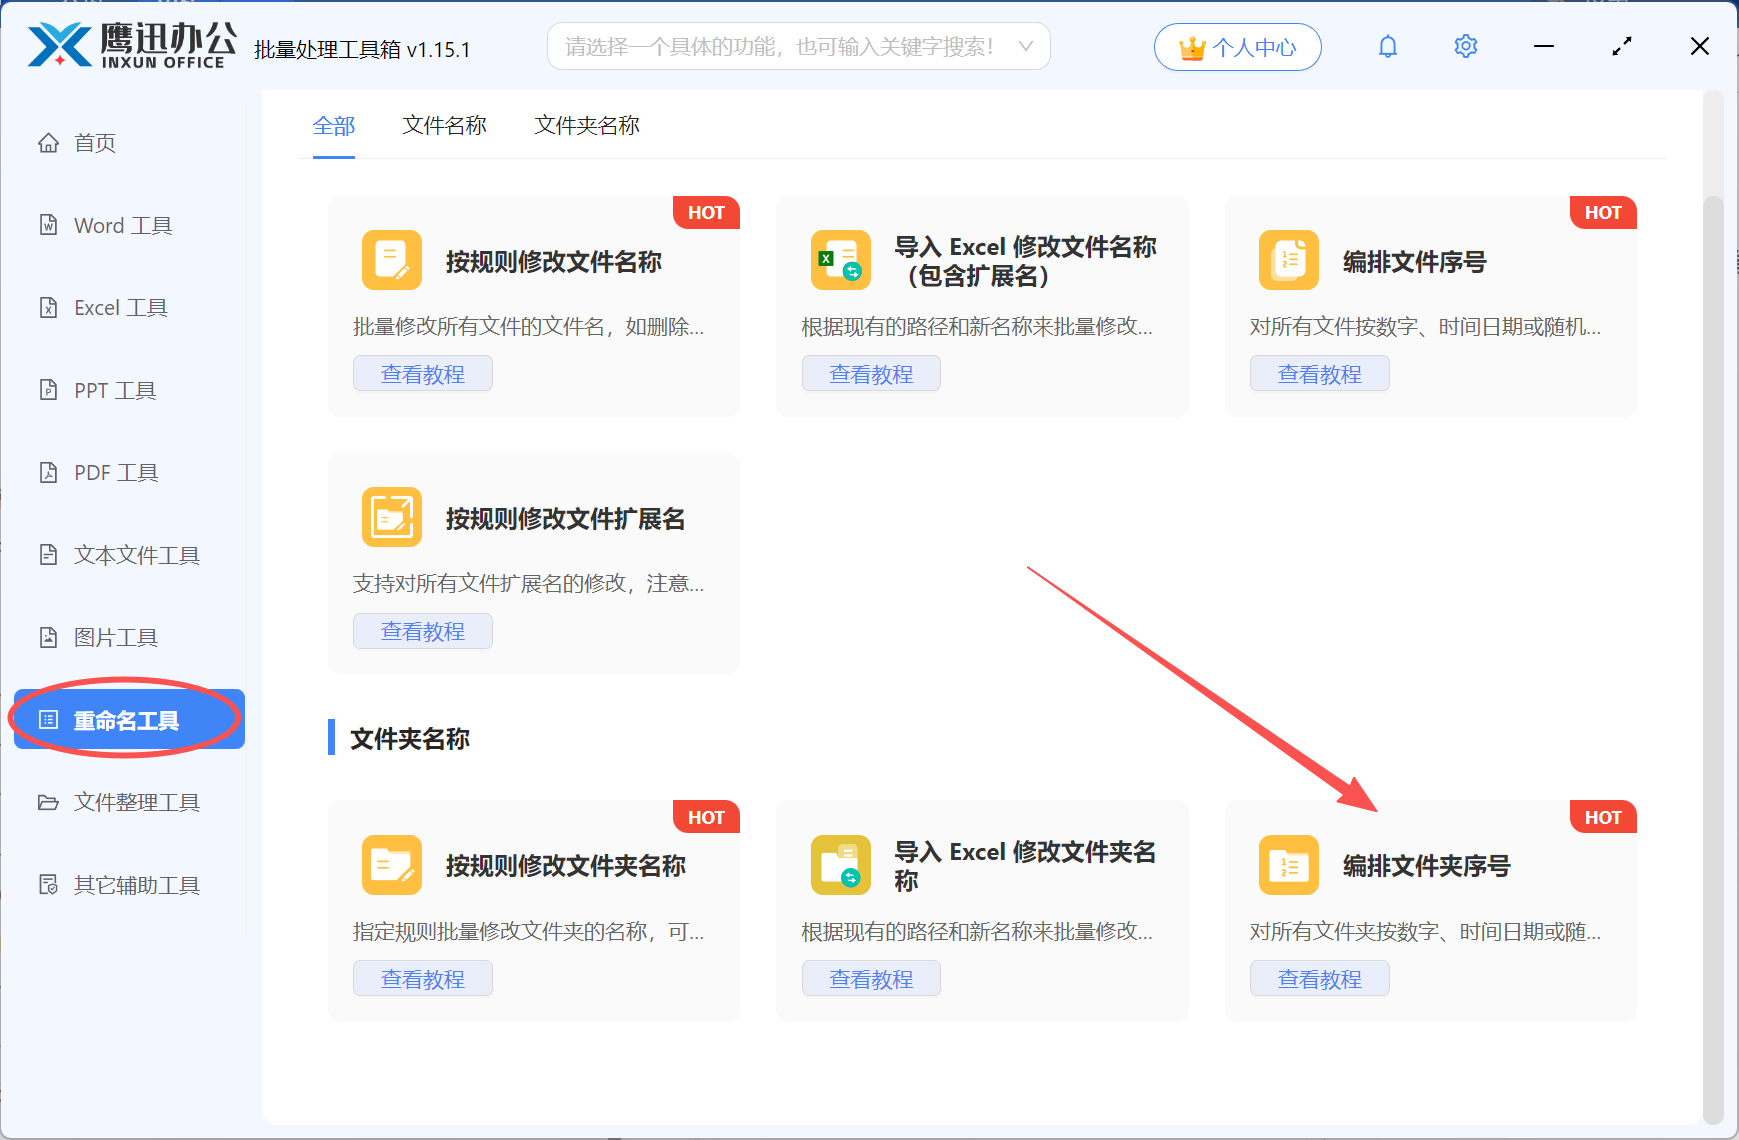The width and height of the screenshot is (1739, 1140).
Task: Open the settings gear
Action: 1465,45
